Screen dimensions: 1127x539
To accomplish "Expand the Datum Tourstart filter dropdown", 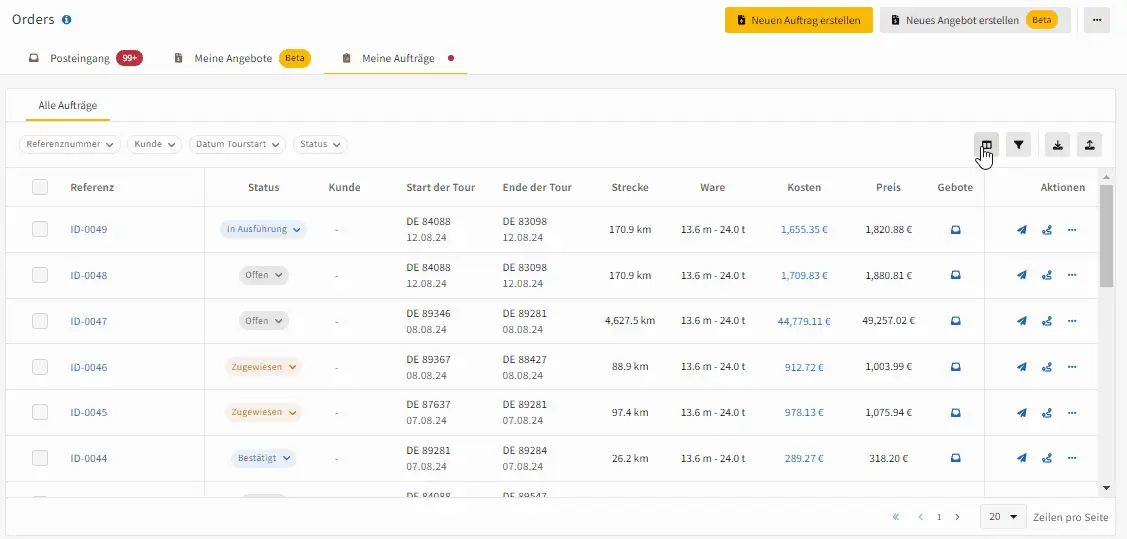I will coord(237,144).
